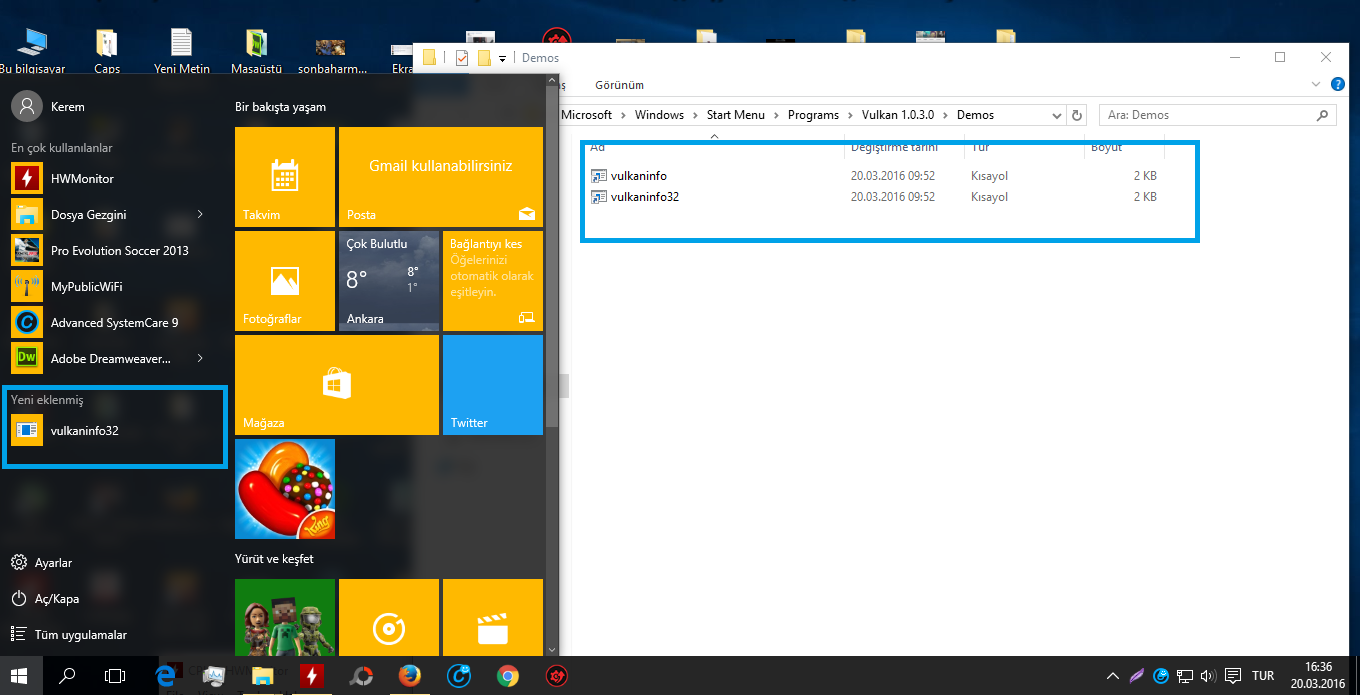Open Posta mail tile

coord(441,177)
